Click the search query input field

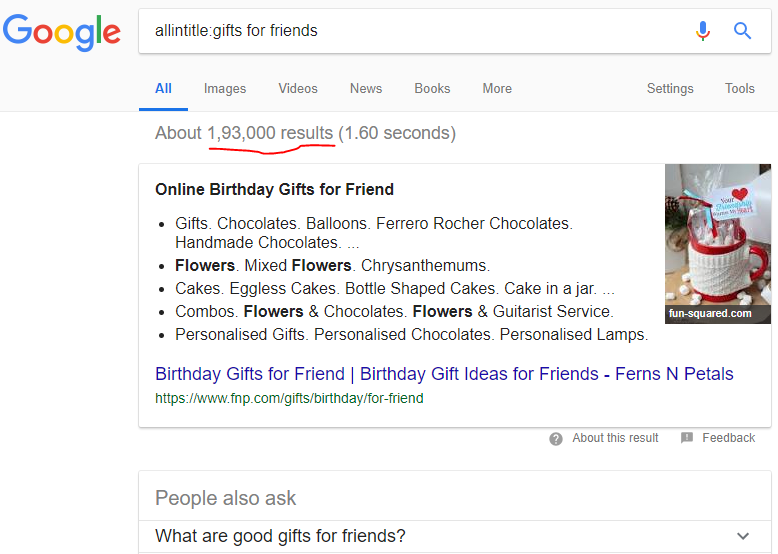pyautogui.click(x=410, y=31)
